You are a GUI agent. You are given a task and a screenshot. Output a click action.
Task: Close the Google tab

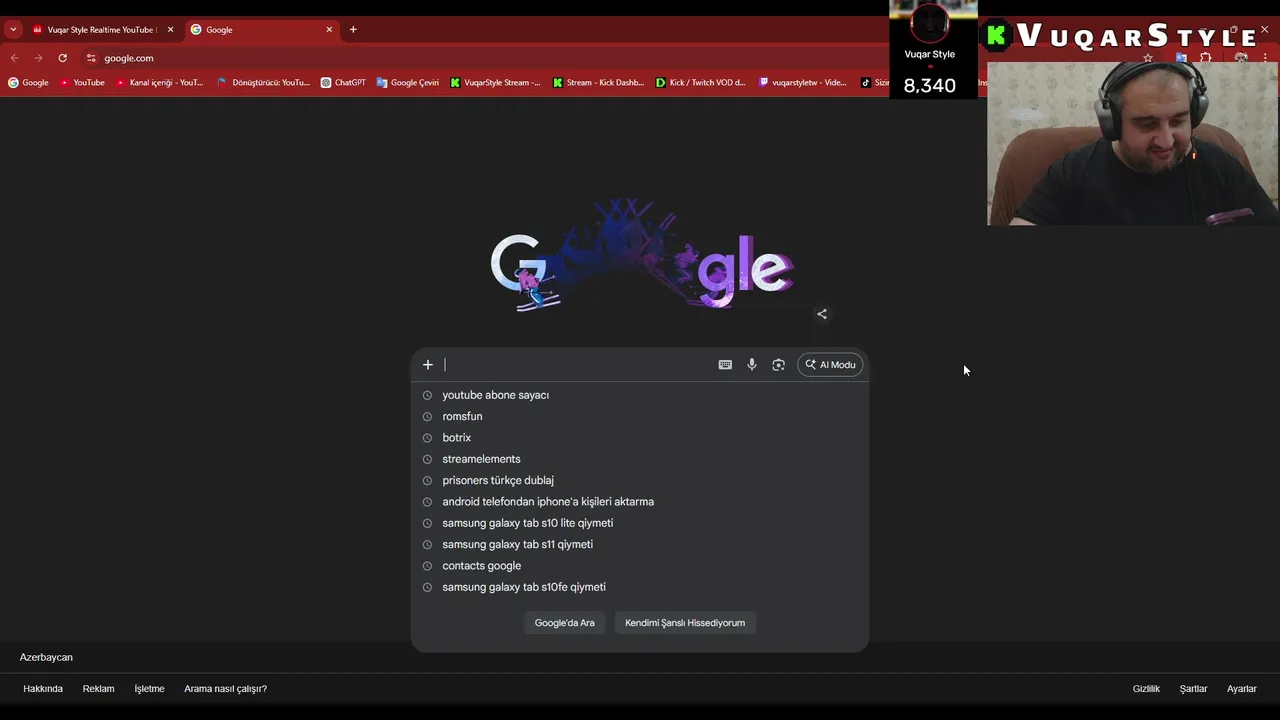coord(329,30)
